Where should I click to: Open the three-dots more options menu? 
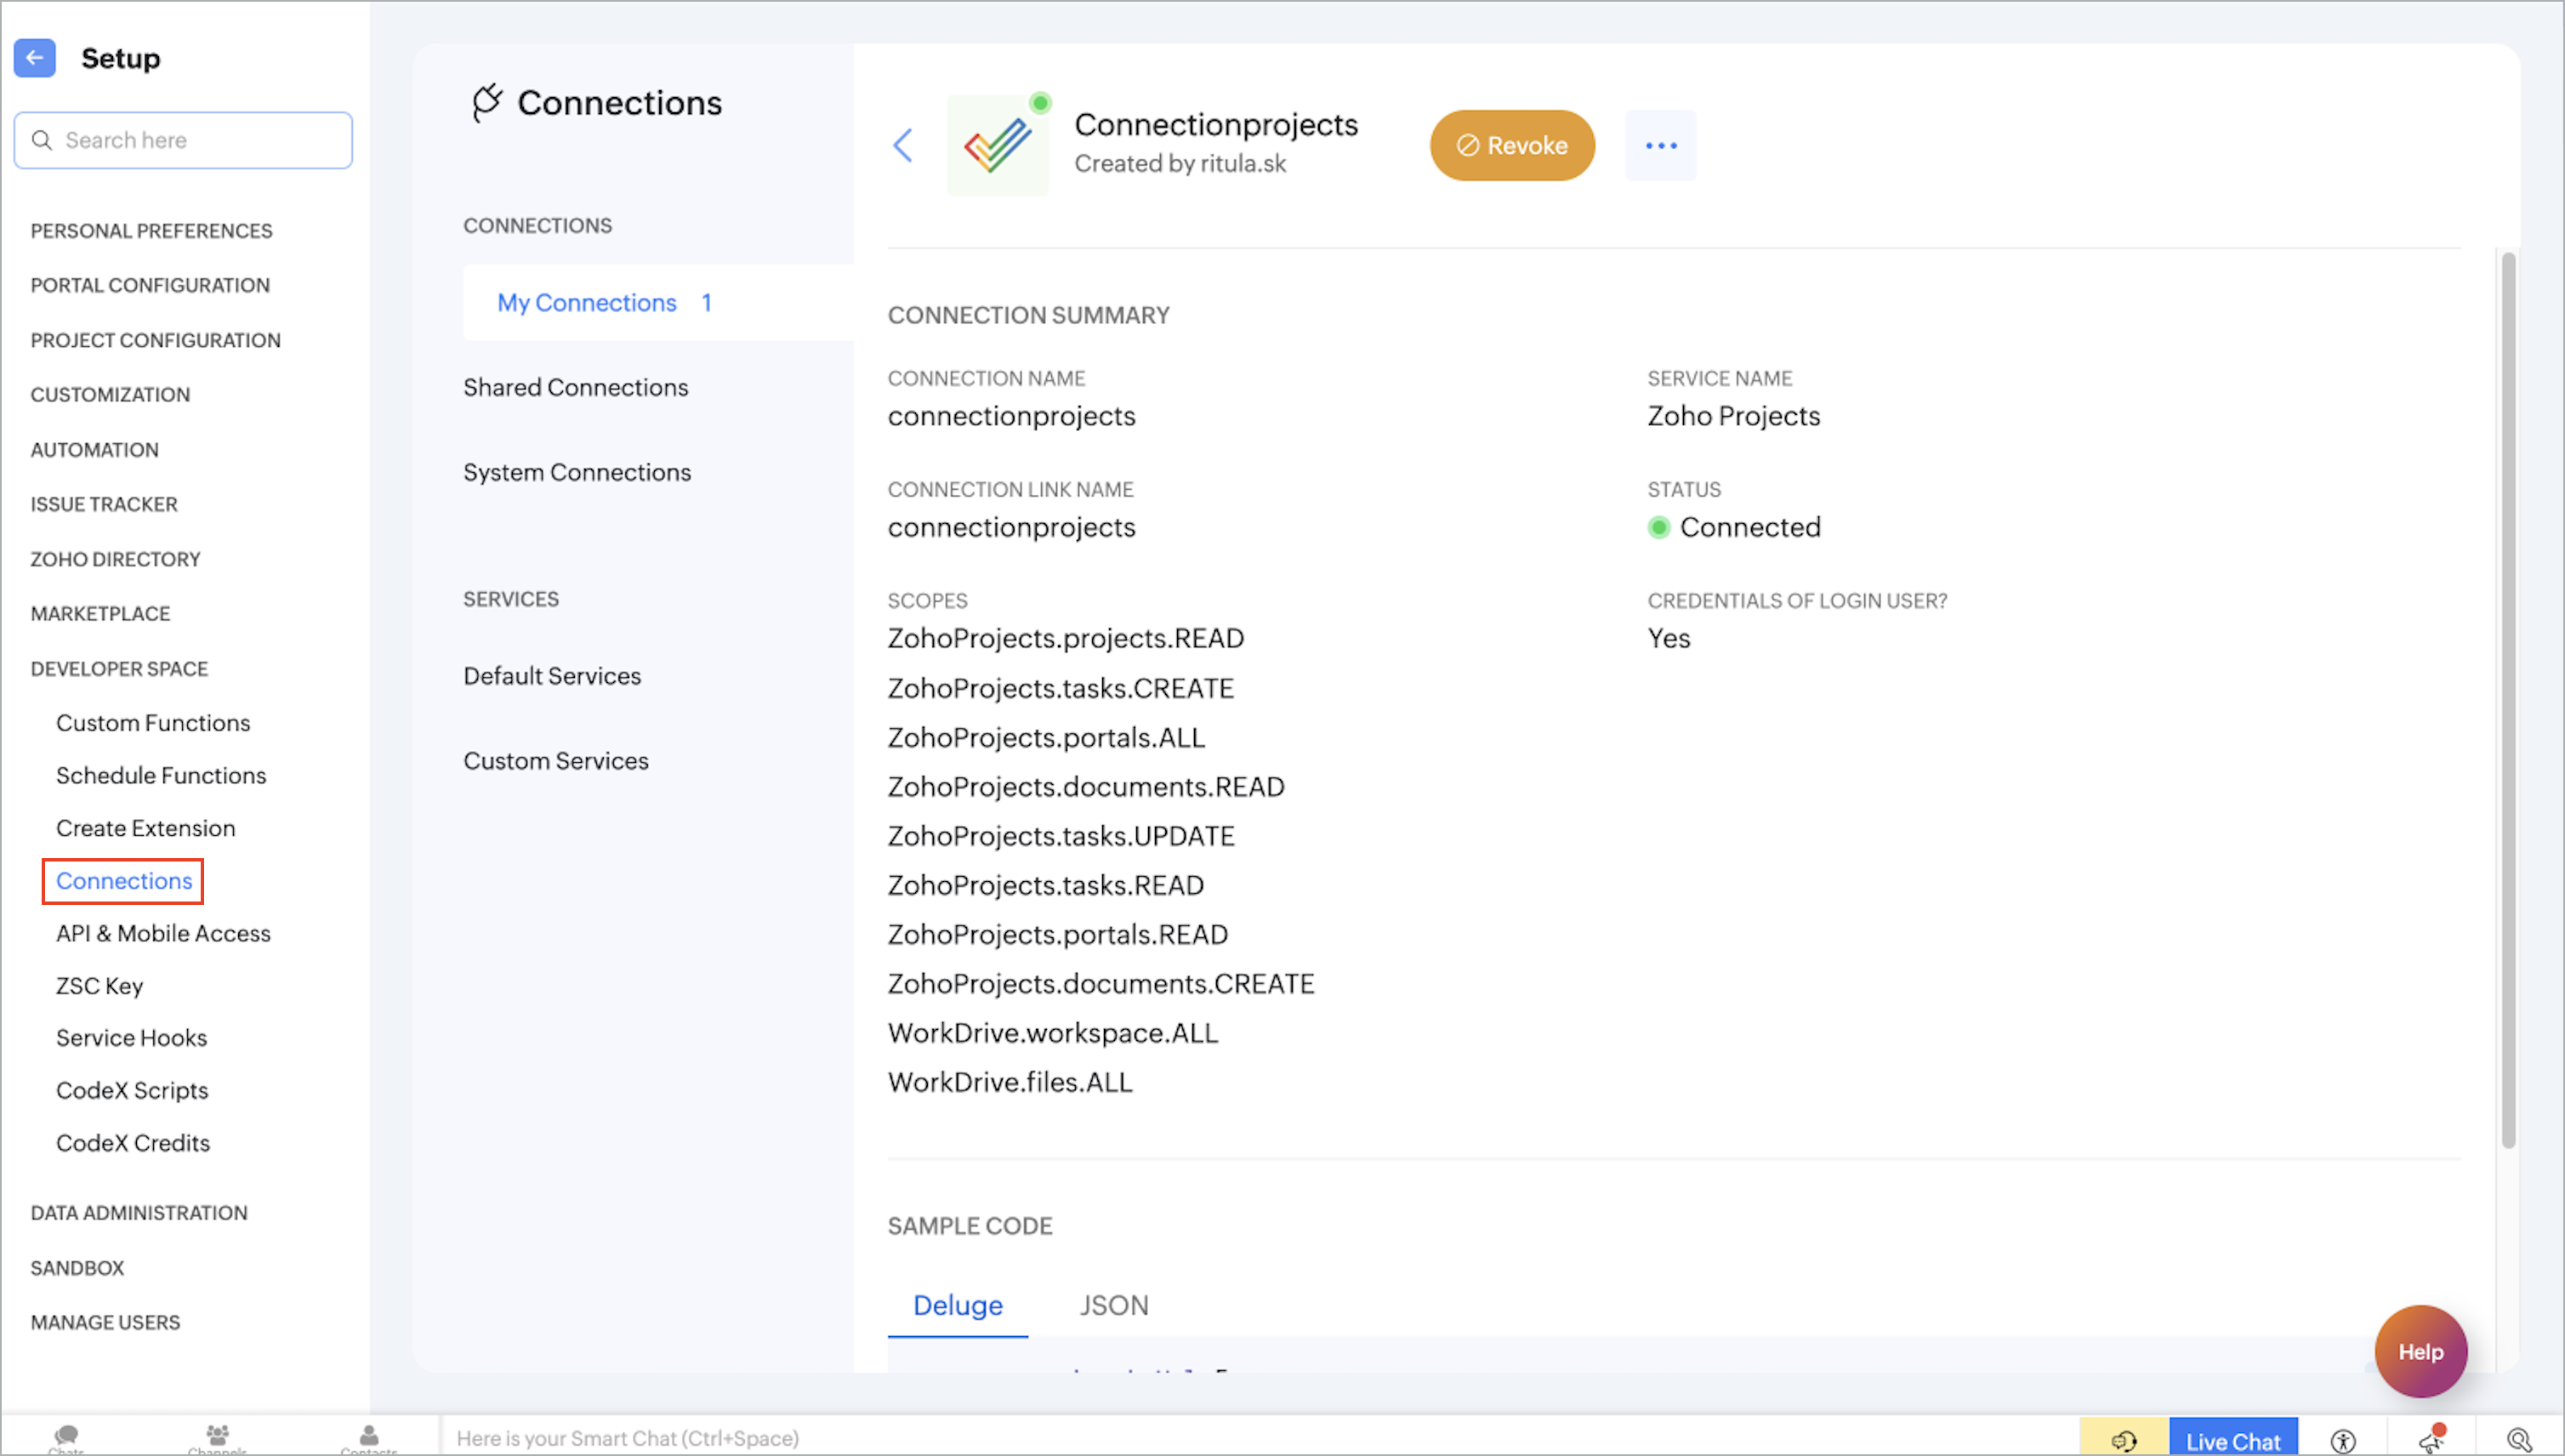[1660, 146]
